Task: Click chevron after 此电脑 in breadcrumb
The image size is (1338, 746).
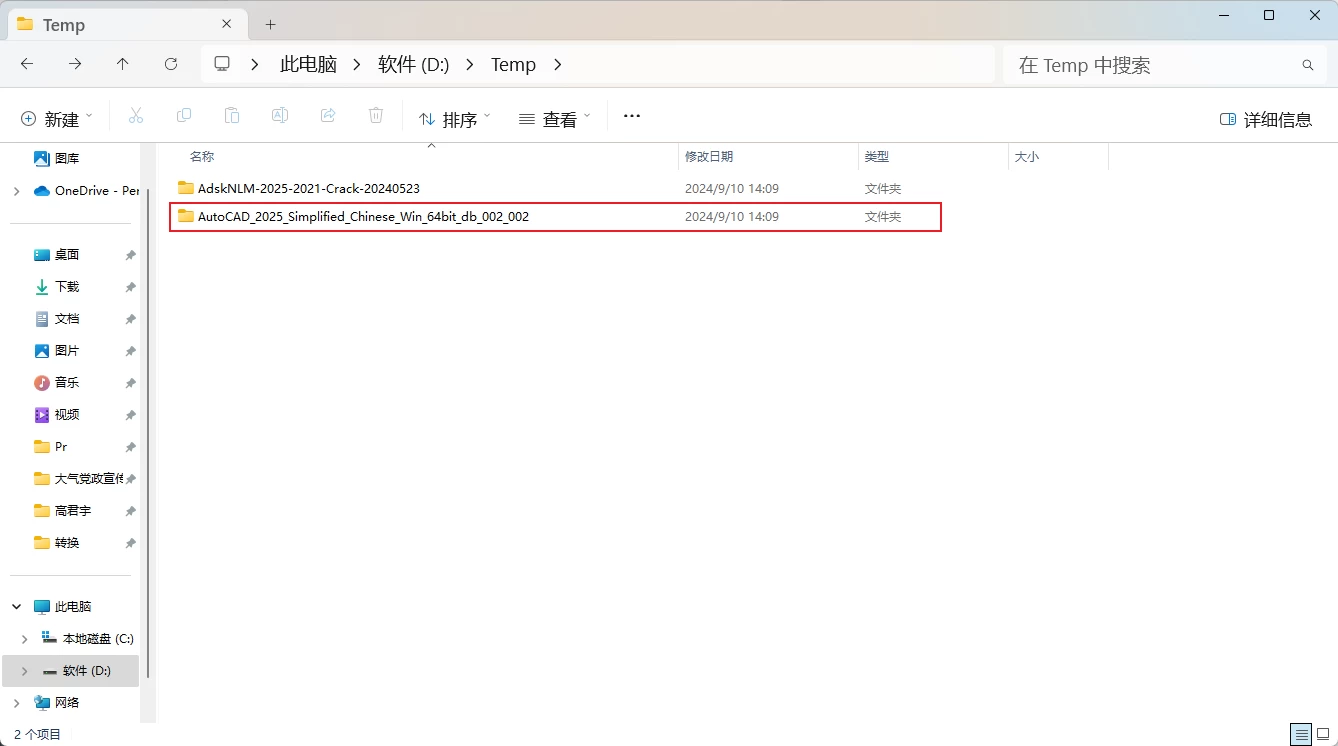Action: click(x=357, y=64)
